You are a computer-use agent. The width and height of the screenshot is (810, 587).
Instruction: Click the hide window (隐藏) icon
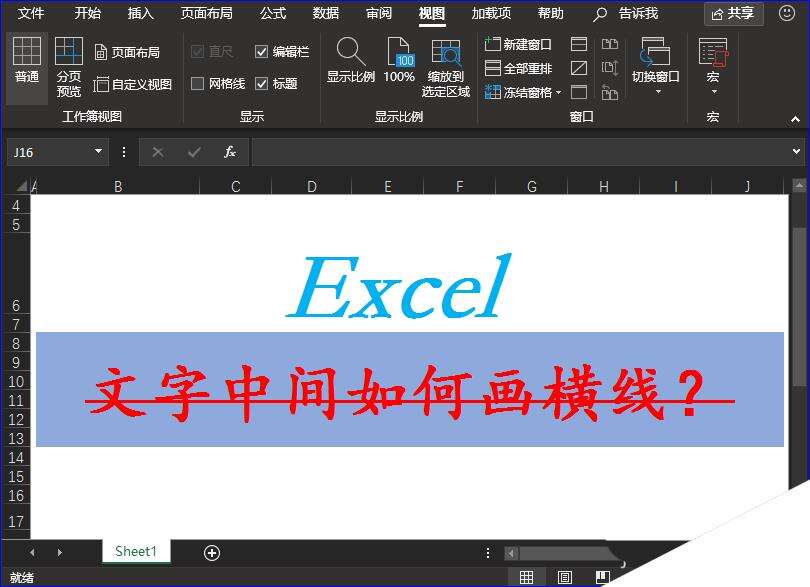579,68
